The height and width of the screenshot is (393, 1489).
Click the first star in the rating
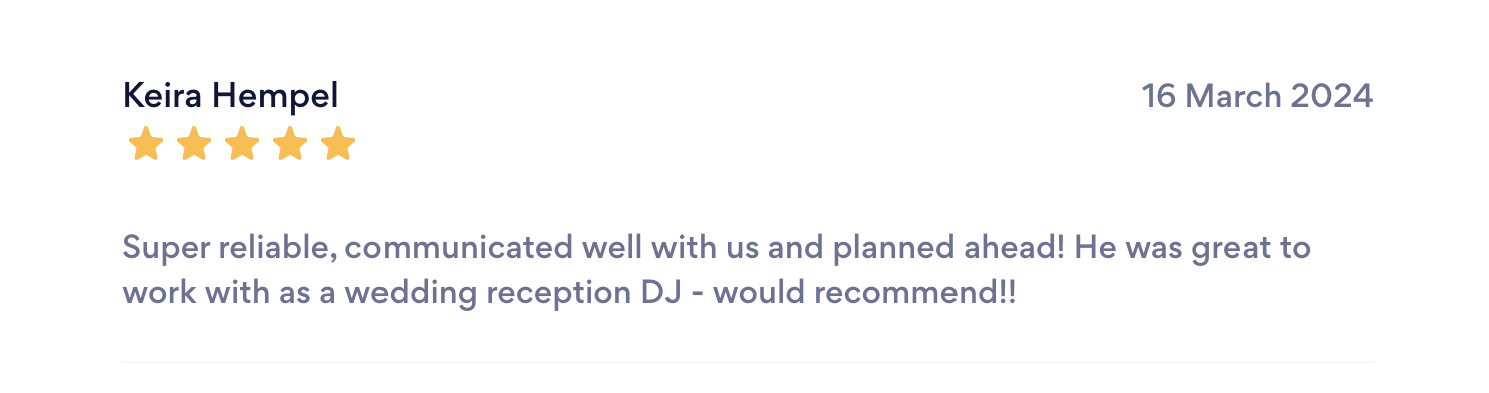(145, 144)
